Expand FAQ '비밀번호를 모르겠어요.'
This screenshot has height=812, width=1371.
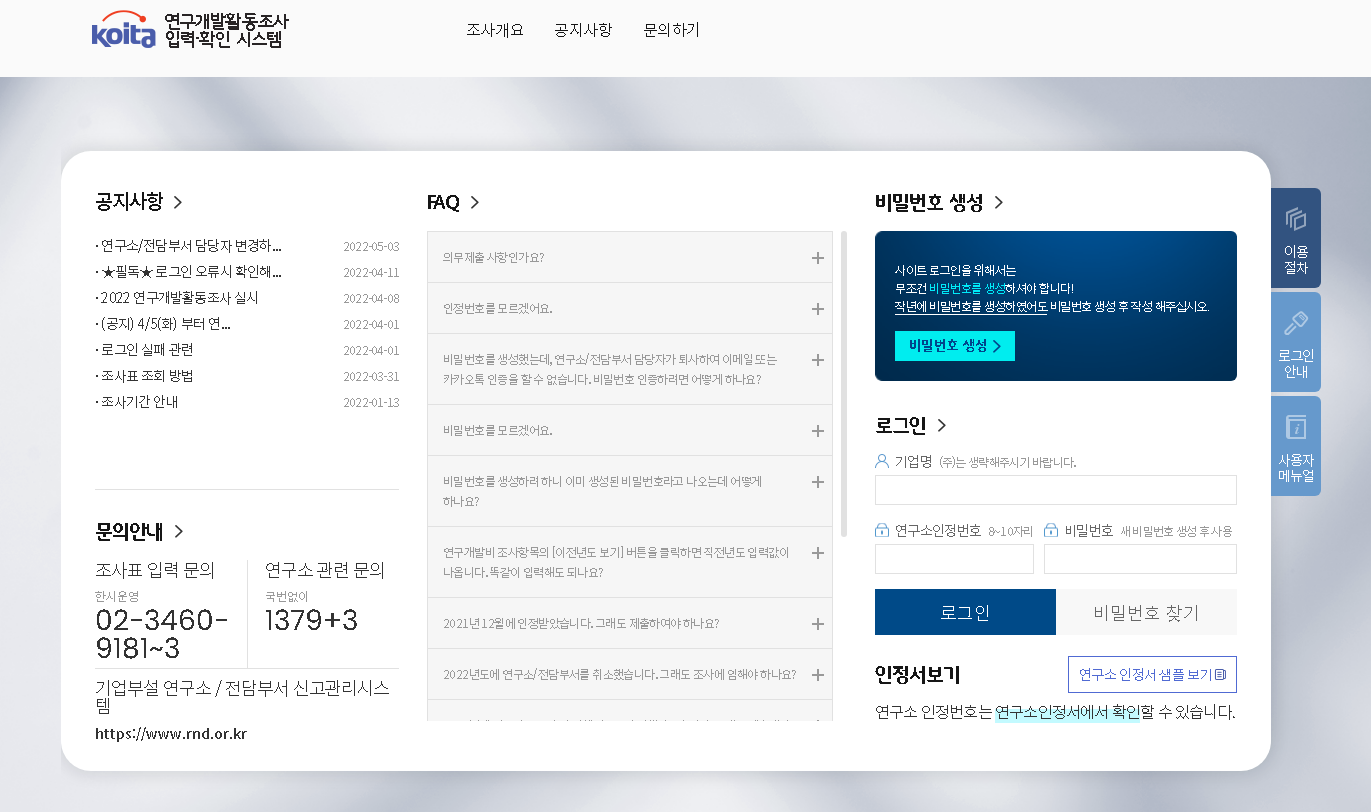[x=630, y=430]
